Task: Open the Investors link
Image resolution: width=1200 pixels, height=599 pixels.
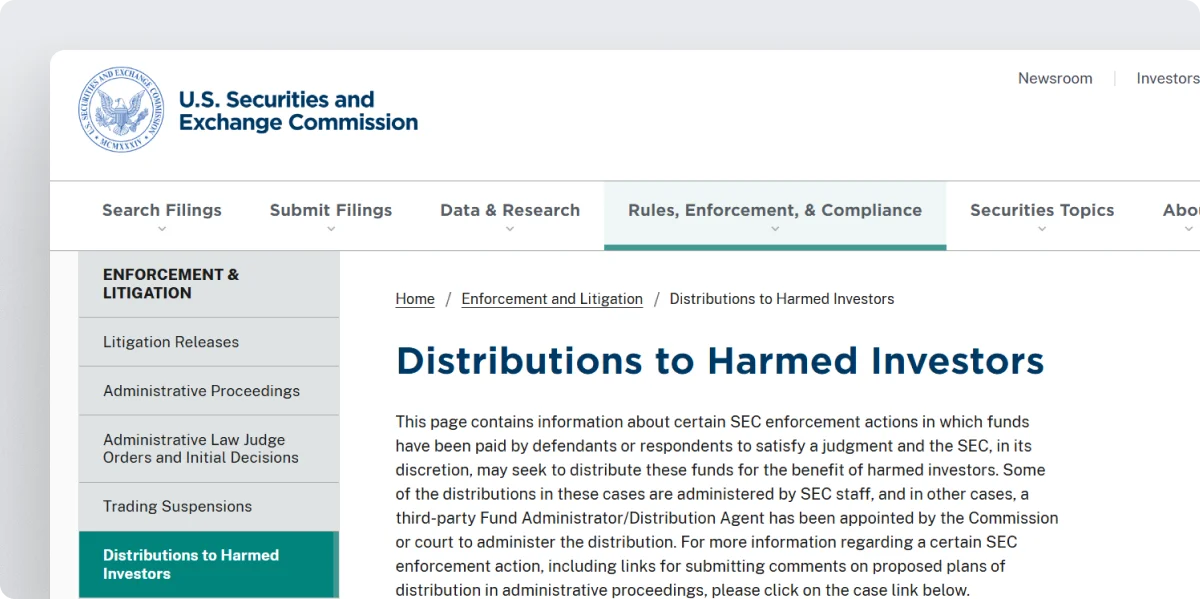Action: coord(1167,78)
